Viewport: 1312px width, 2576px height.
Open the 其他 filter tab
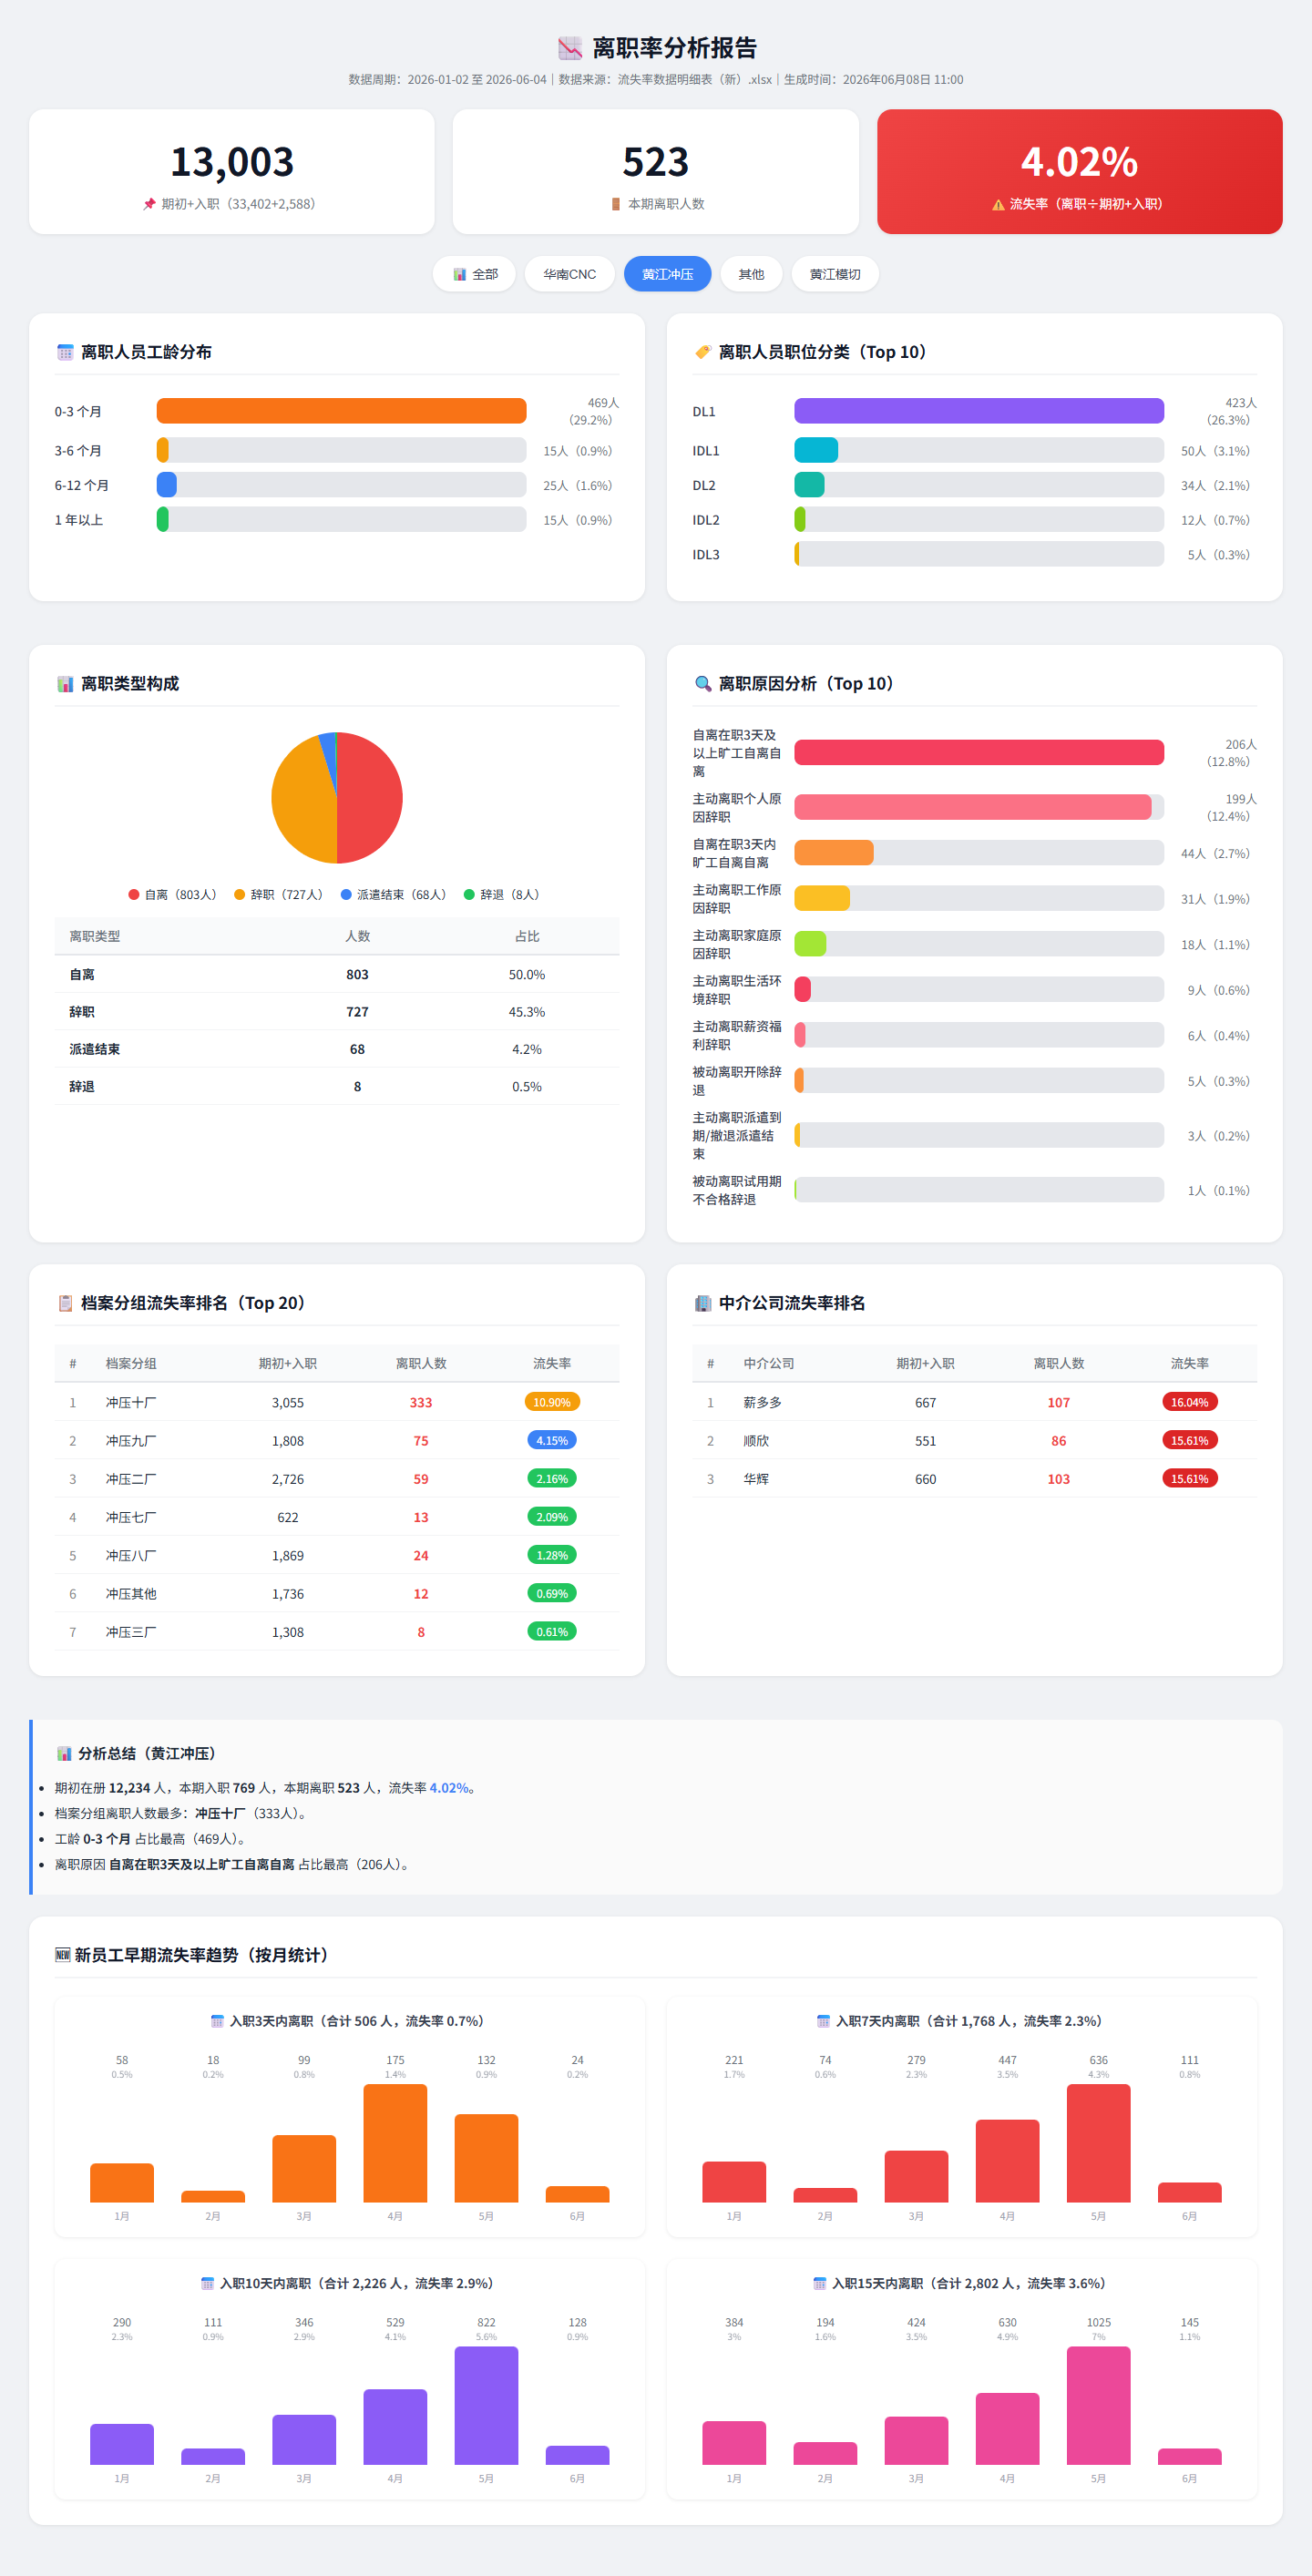[x=751, y=274]
